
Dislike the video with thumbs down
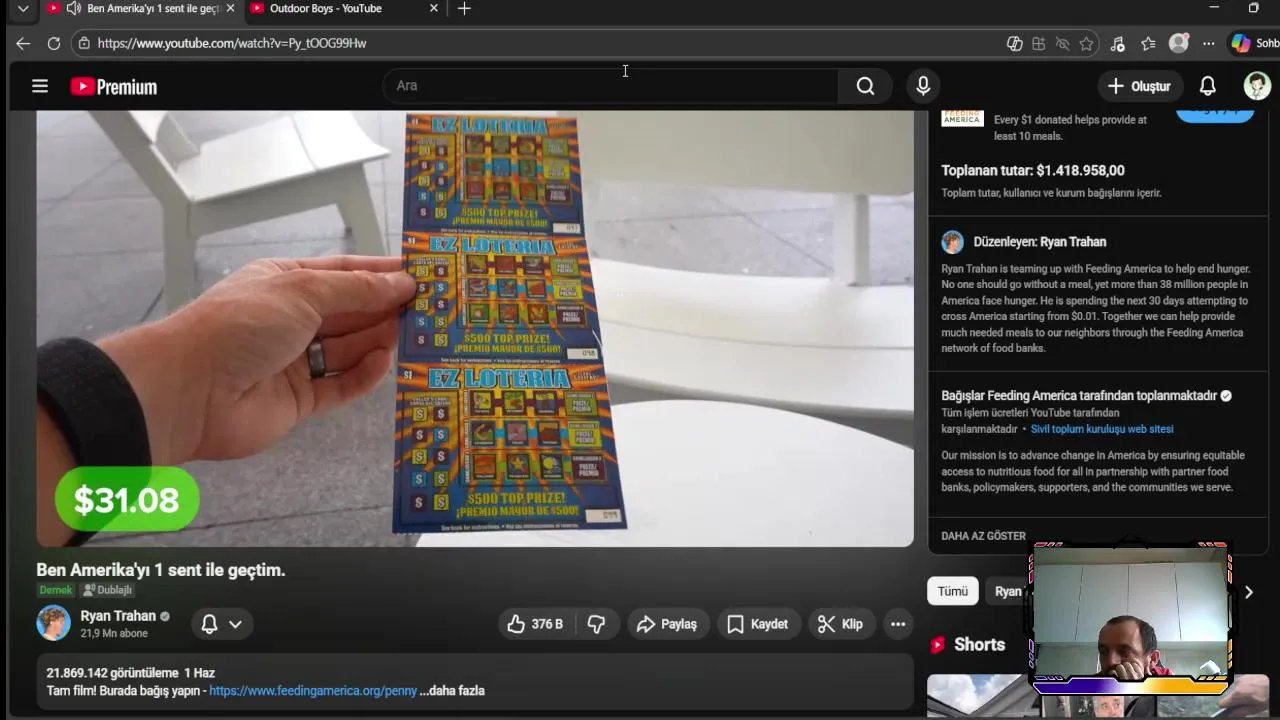[x=596, y=624]
